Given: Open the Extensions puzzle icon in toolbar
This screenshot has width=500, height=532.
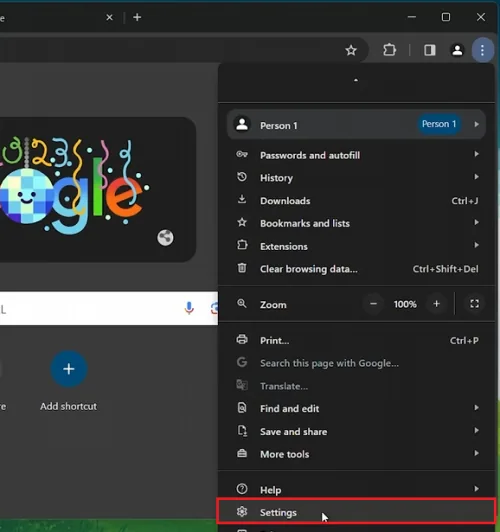Looking at the screenshot, I should (x=389, y=50).
